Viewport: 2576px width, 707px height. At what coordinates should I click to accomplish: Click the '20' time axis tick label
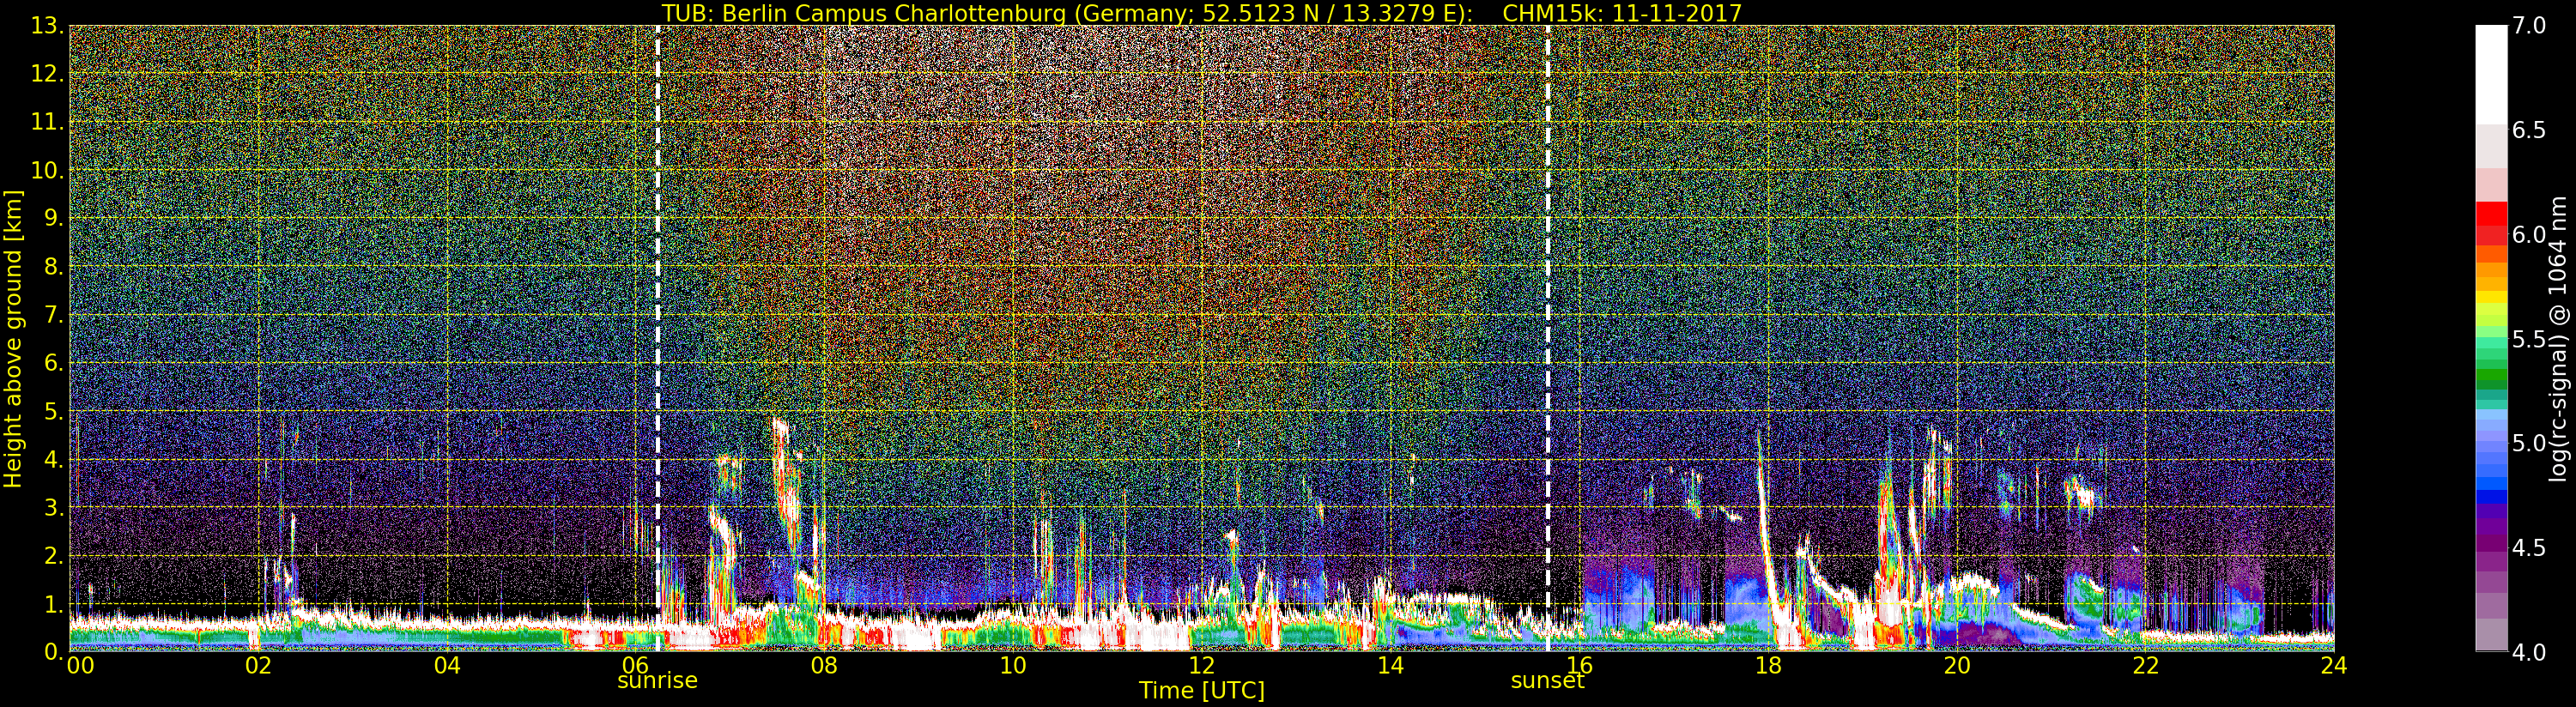pyautogui.click(x=1956, y=666)
